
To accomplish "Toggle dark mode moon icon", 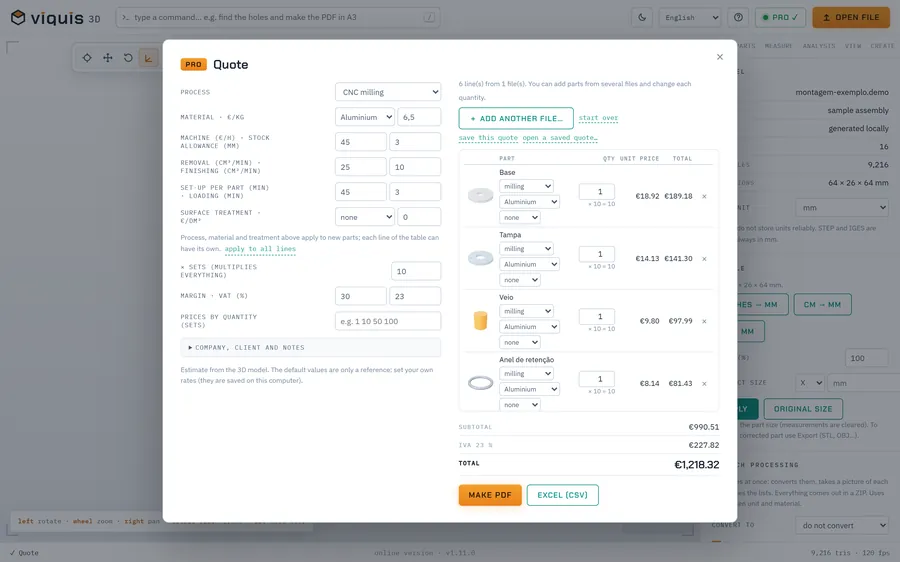I will (642, 17).
